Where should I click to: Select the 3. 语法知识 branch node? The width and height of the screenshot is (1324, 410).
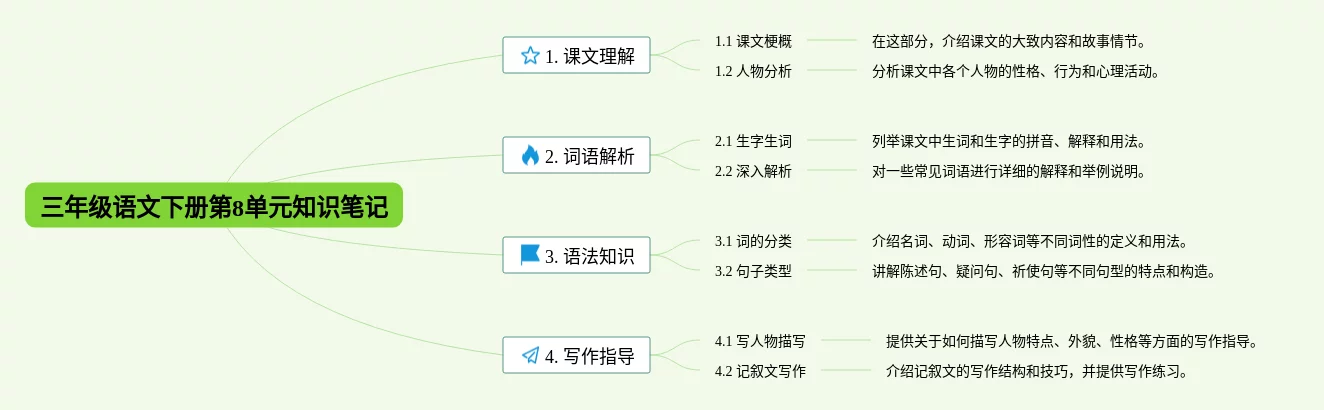click(576, 256)
